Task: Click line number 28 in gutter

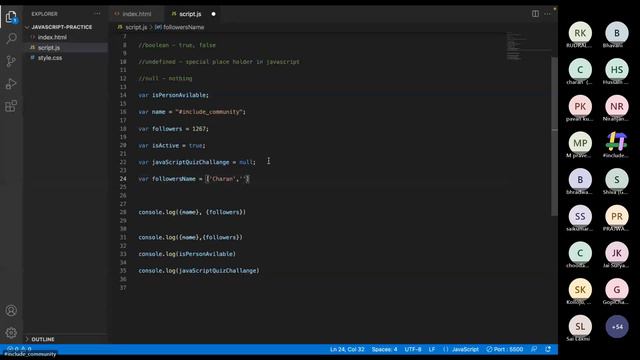Action: tap(123, 212)
